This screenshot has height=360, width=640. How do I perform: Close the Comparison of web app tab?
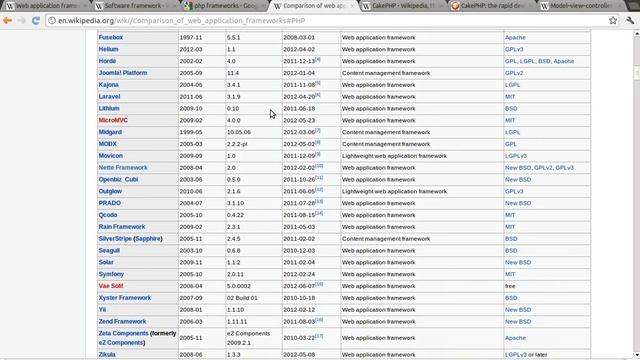(x=352, y=6)
